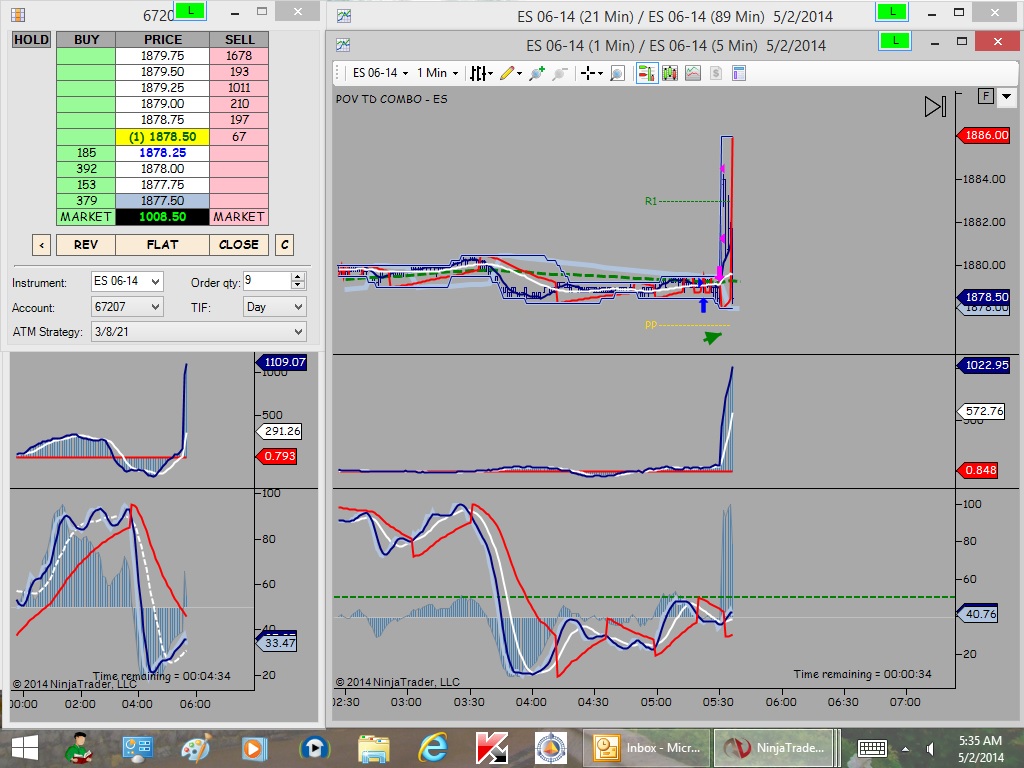The image size is (1024, 768).
Task: Click the zoom frame magnifier icon
Action: pos(617,73)
